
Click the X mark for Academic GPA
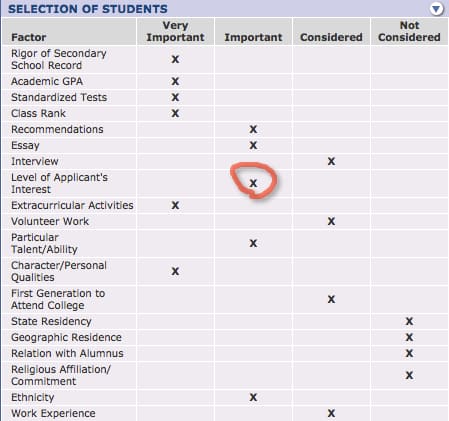175,81
